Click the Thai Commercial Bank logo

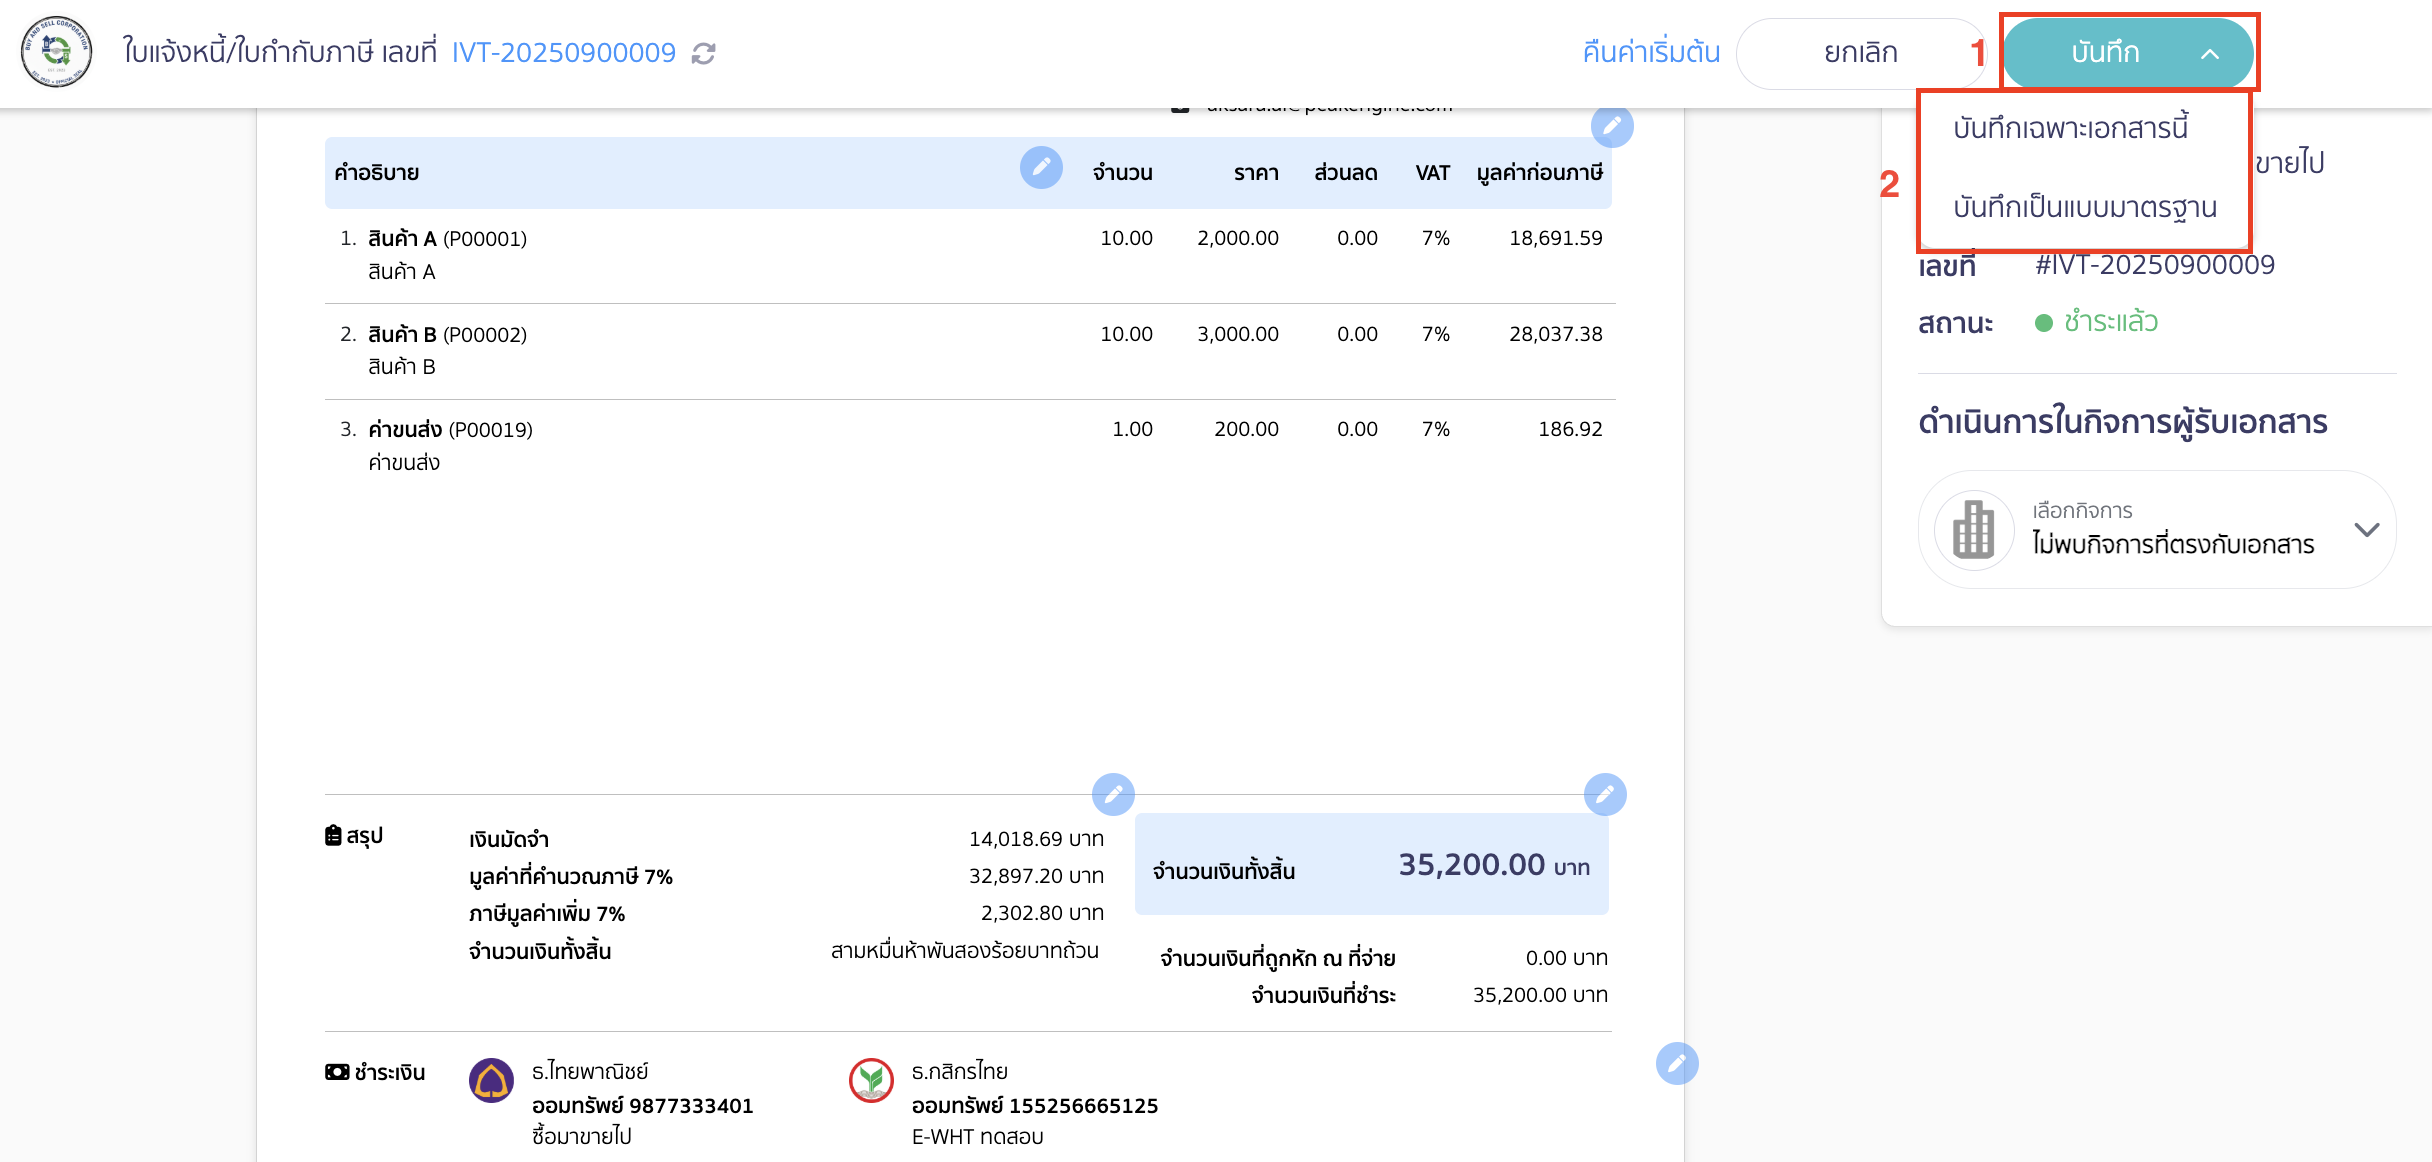pyautogui.click(x=491, y=1081)
